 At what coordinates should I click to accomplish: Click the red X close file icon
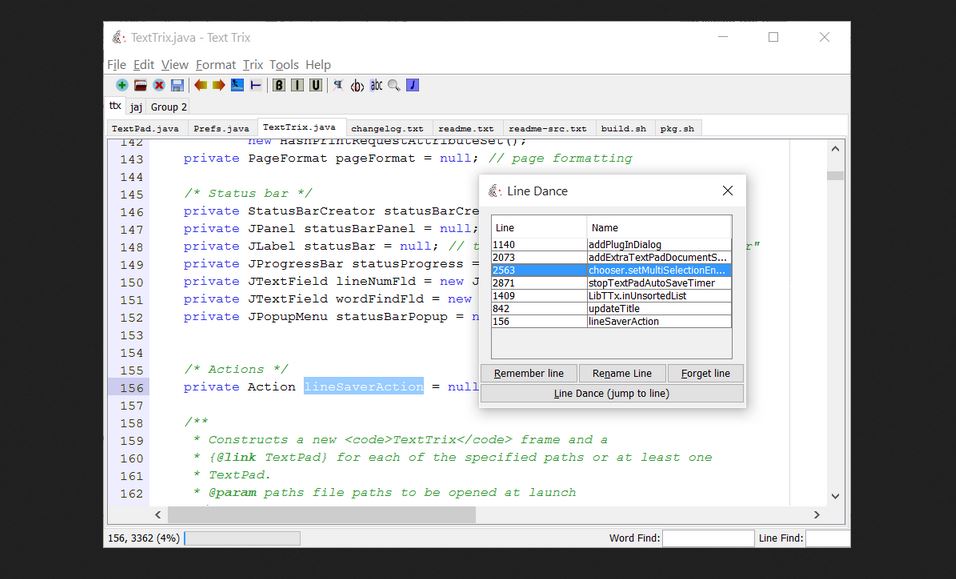coord(159,85)
